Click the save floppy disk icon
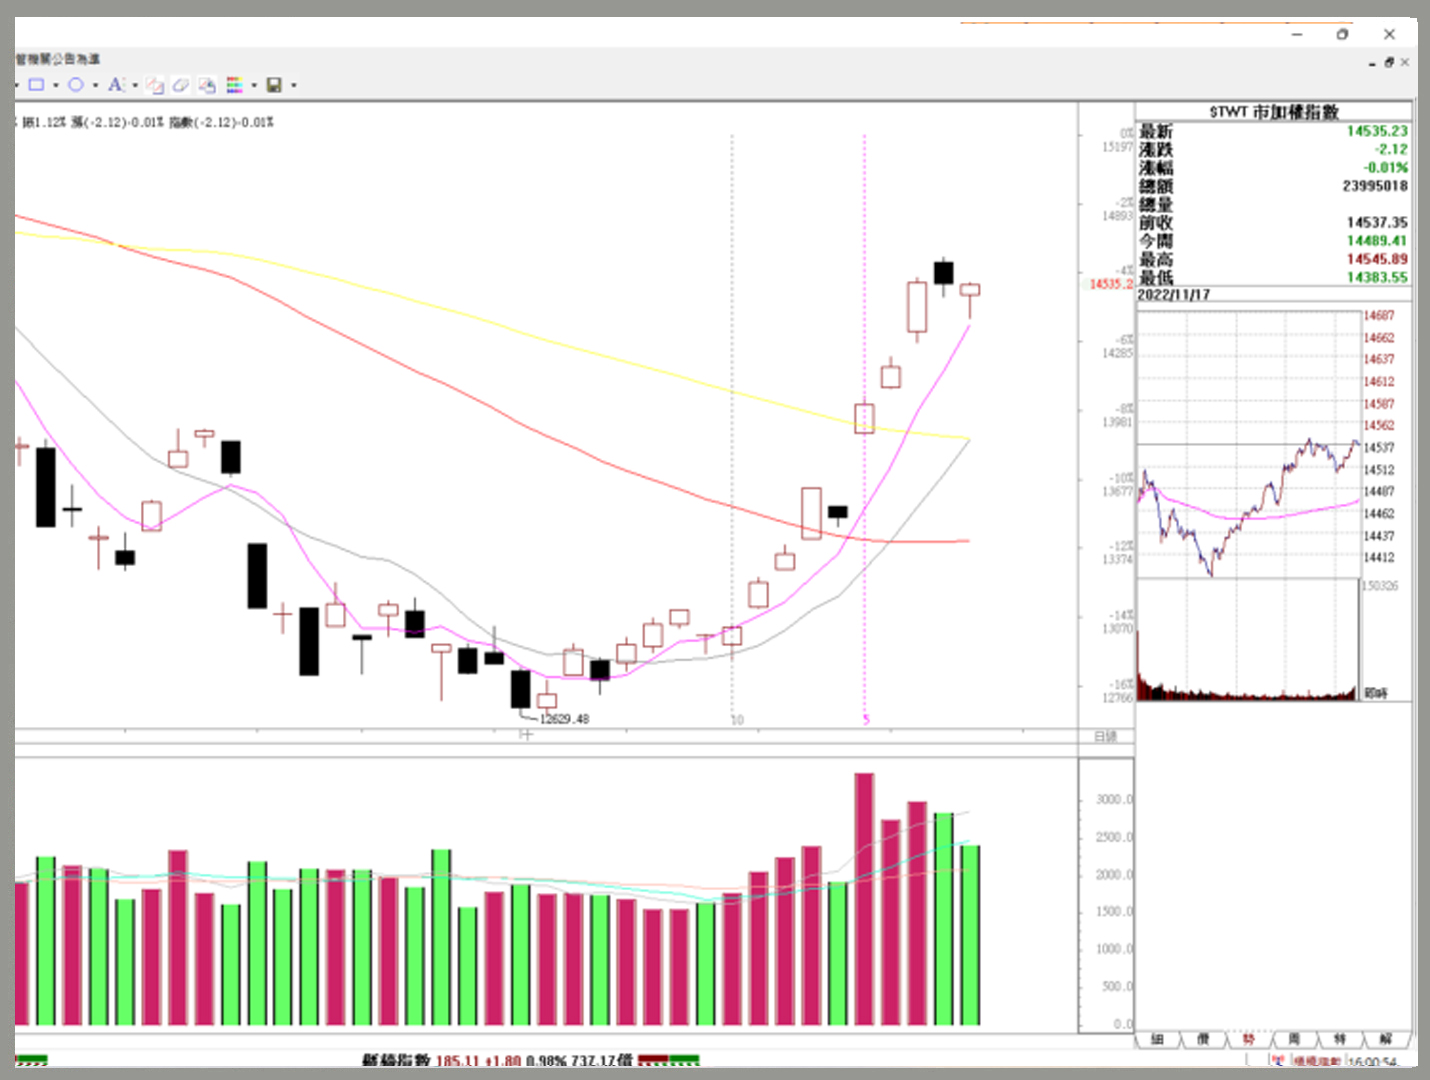Screen dimensions: 1430x1080 coord(274,85)
